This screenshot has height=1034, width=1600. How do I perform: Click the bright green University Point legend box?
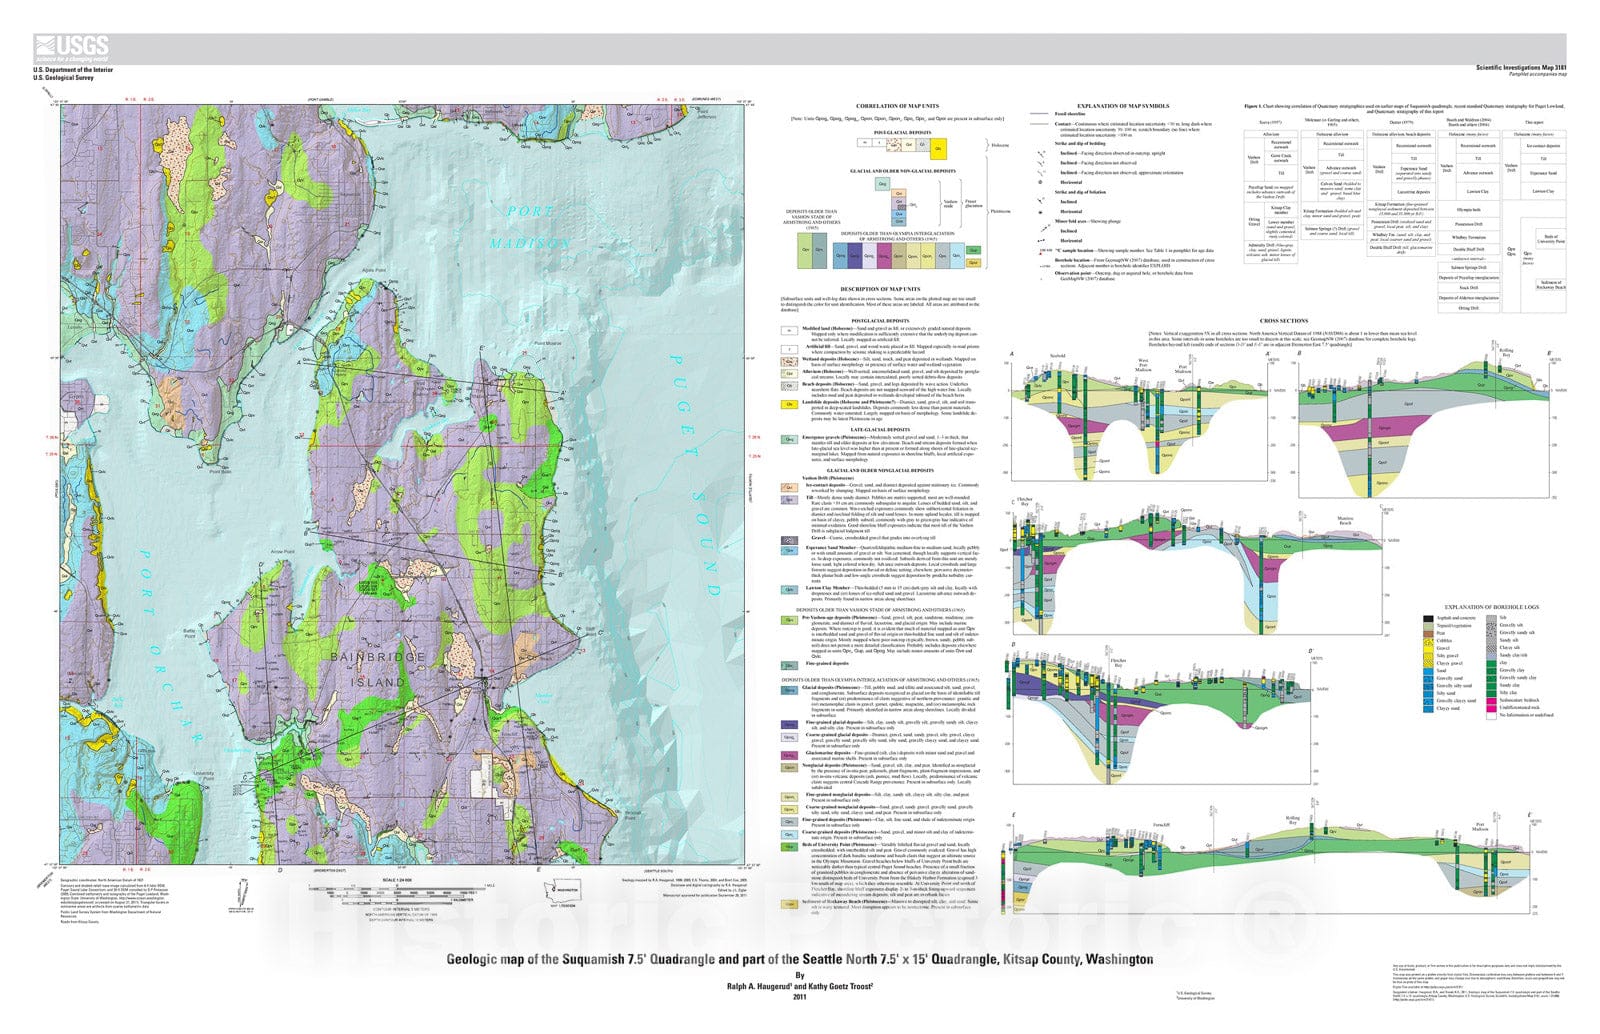coord(789,846)
